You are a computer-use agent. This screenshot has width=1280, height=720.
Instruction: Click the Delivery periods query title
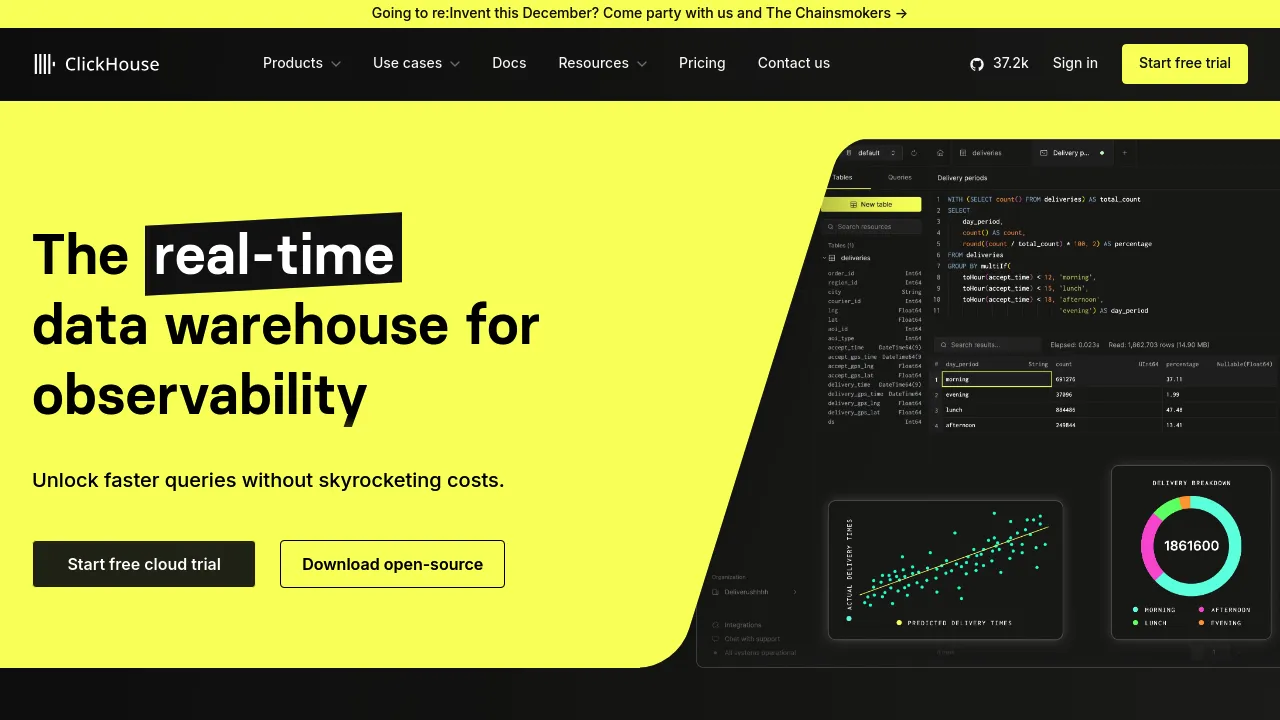[x=962, y=178]
